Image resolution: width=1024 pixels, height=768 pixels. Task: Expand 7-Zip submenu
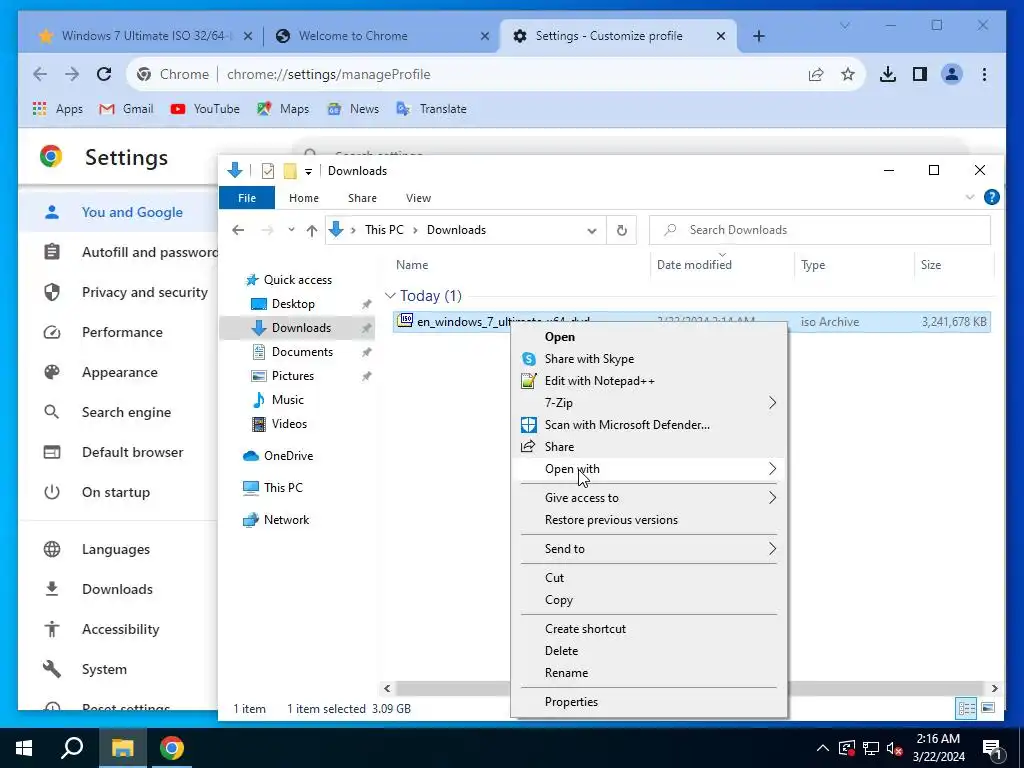[650, 403]
